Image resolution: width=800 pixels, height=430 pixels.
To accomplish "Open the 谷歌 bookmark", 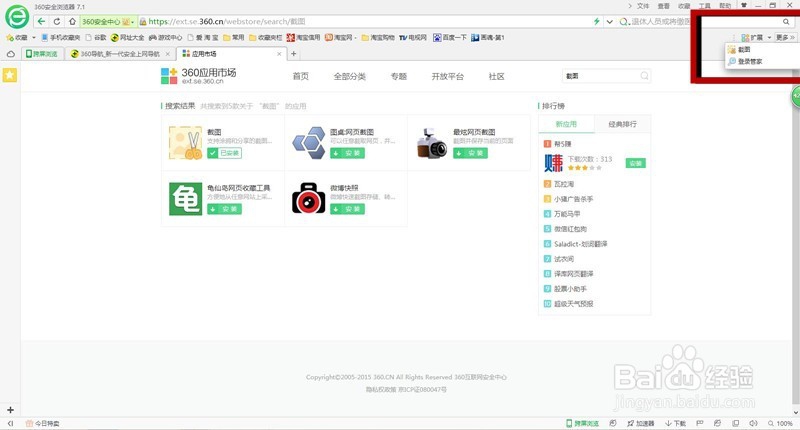I will [96, 37].
